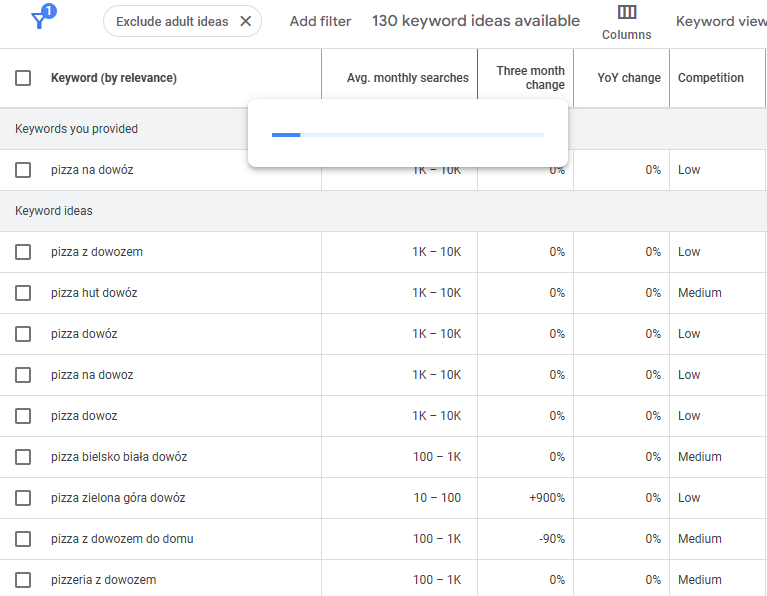
Task: Click the Exclude adult ideas chip
Action: coord(171,21)
